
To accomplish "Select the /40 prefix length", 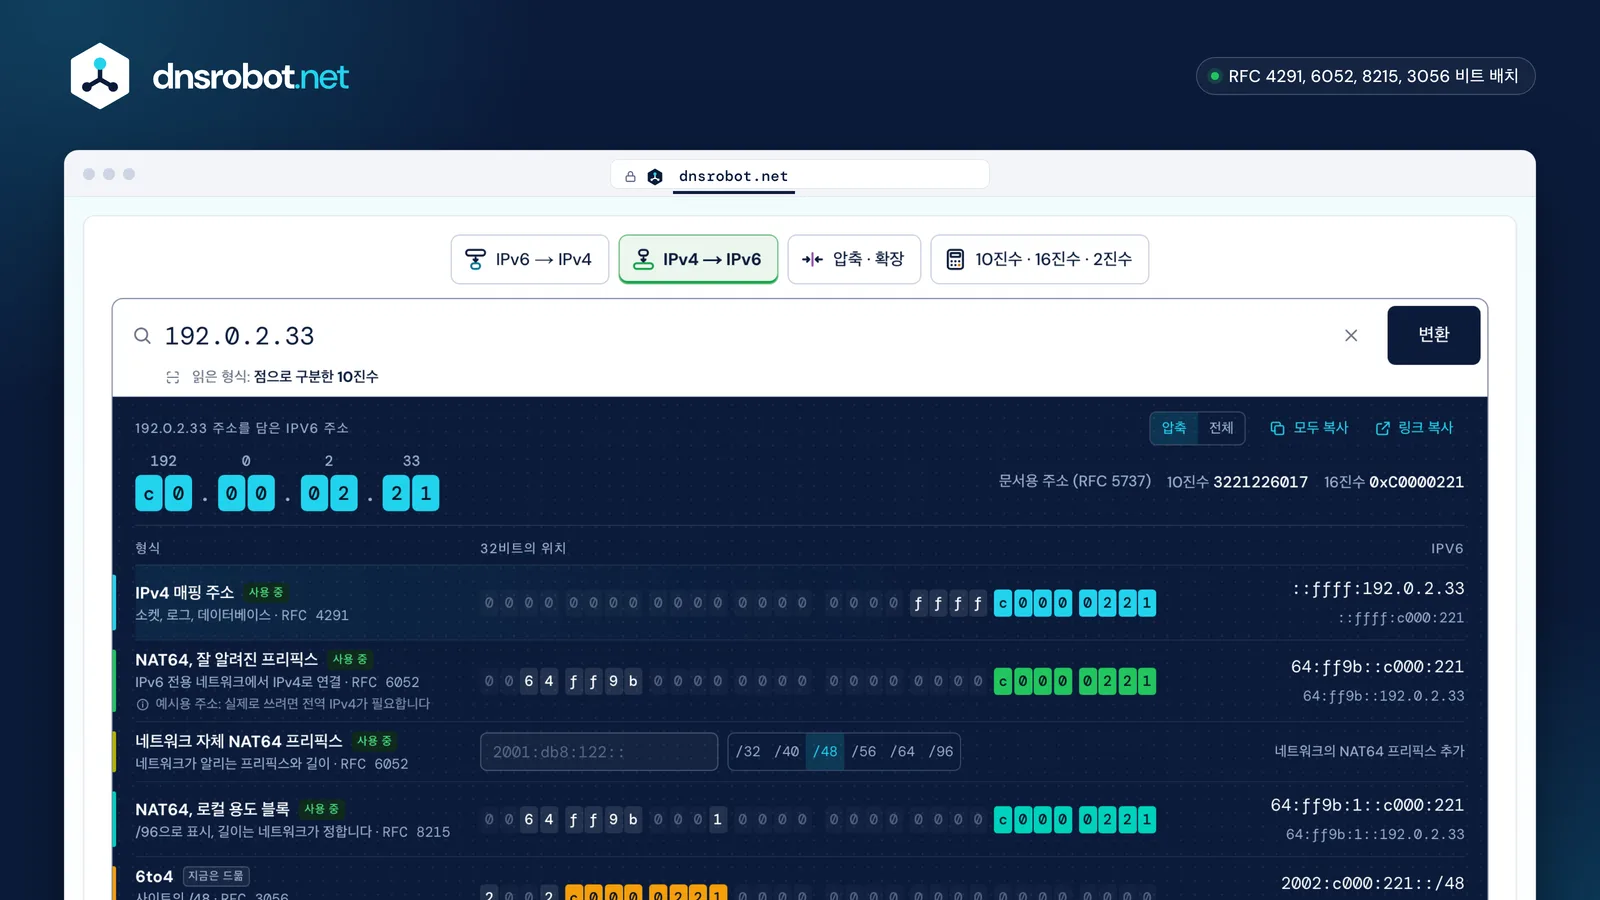I will [x=787, y=752].
